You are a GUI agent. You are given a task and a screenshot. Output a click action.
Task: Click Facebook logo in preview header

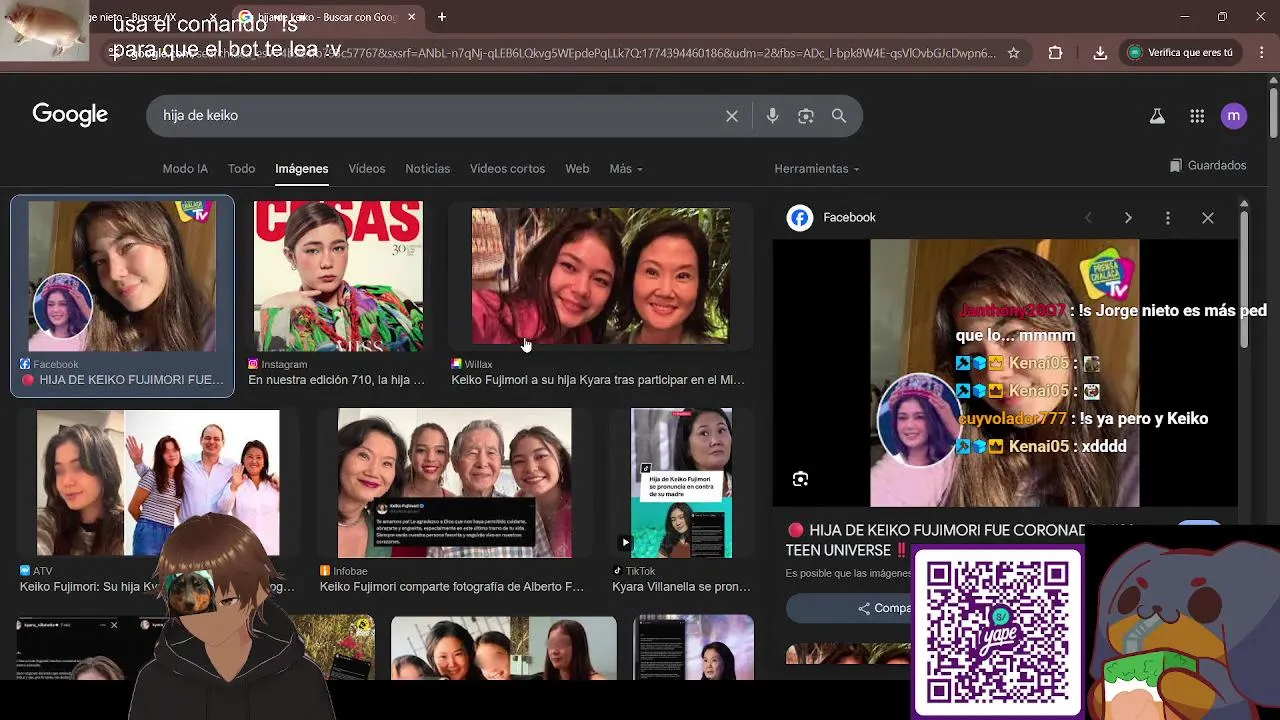point(800,218)
